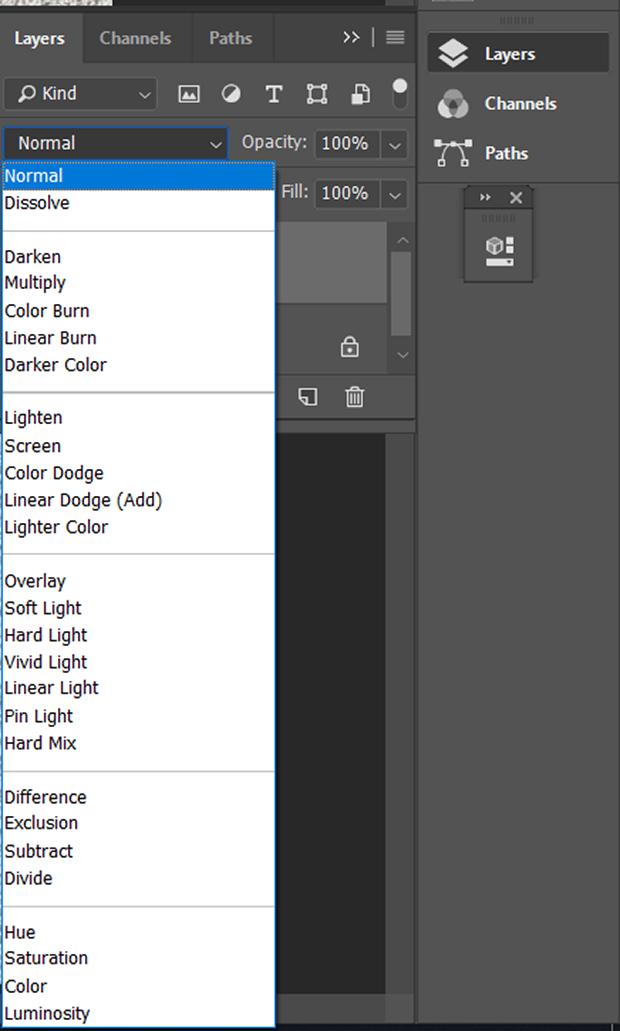Image resolution: width=620 pixels, height=1031 pixels.
Task: Open the Fill slider dropdown arrow
Action: coord(394,194)
